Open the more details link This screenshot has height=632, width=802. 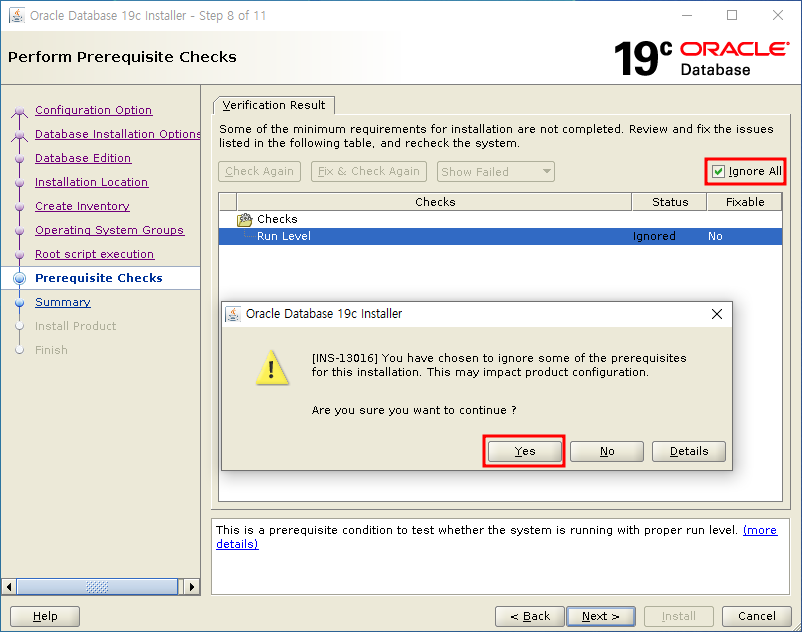(760, 530)
